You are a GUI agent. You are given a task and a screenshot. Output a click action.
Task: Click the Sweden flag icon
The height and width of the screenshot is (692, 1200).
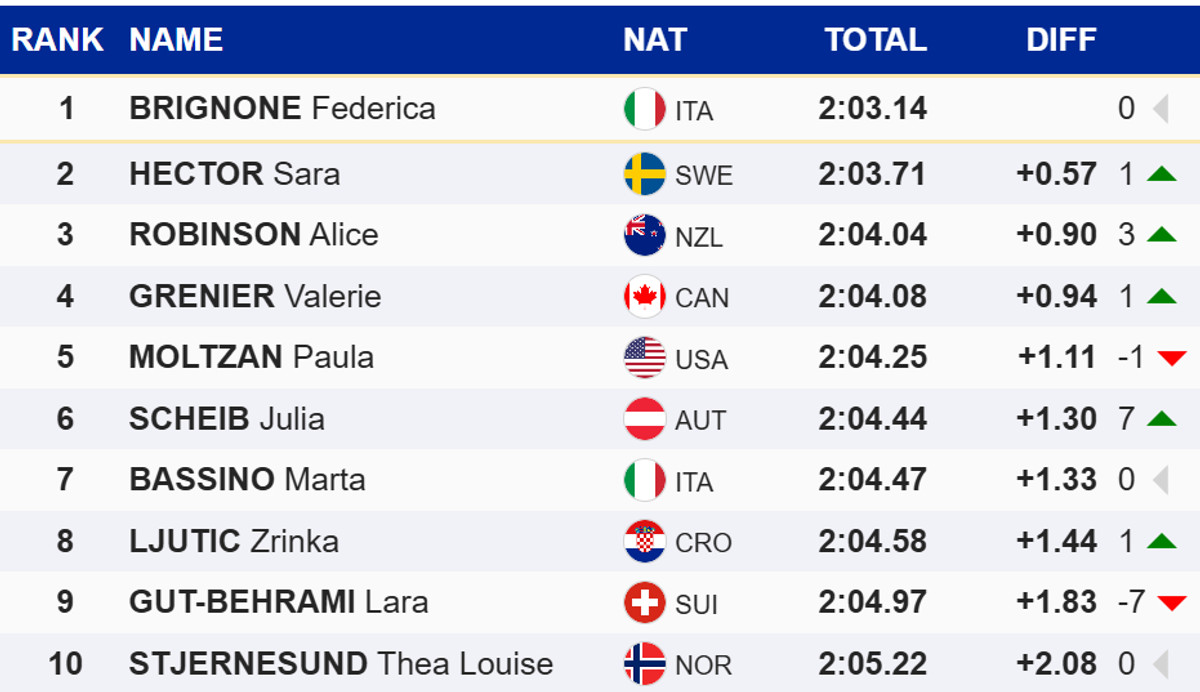click(x=644, y=174)
